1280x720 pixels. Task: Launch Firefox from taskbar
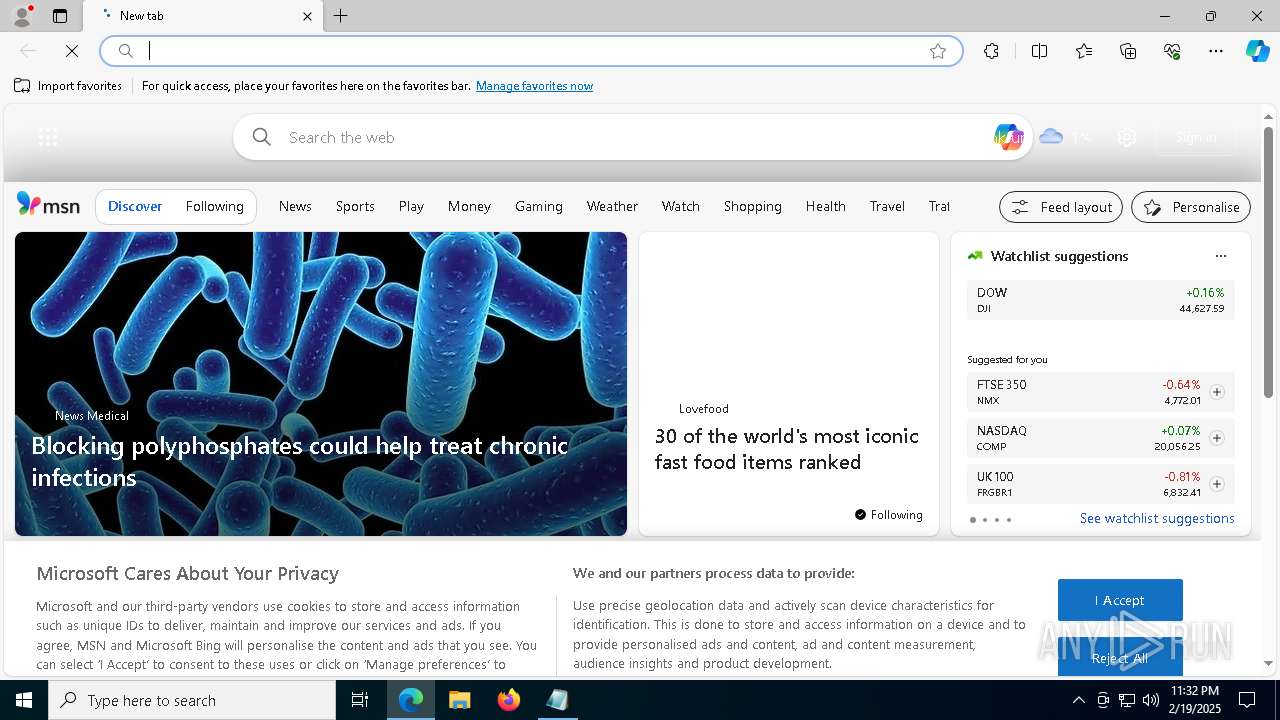509,700
